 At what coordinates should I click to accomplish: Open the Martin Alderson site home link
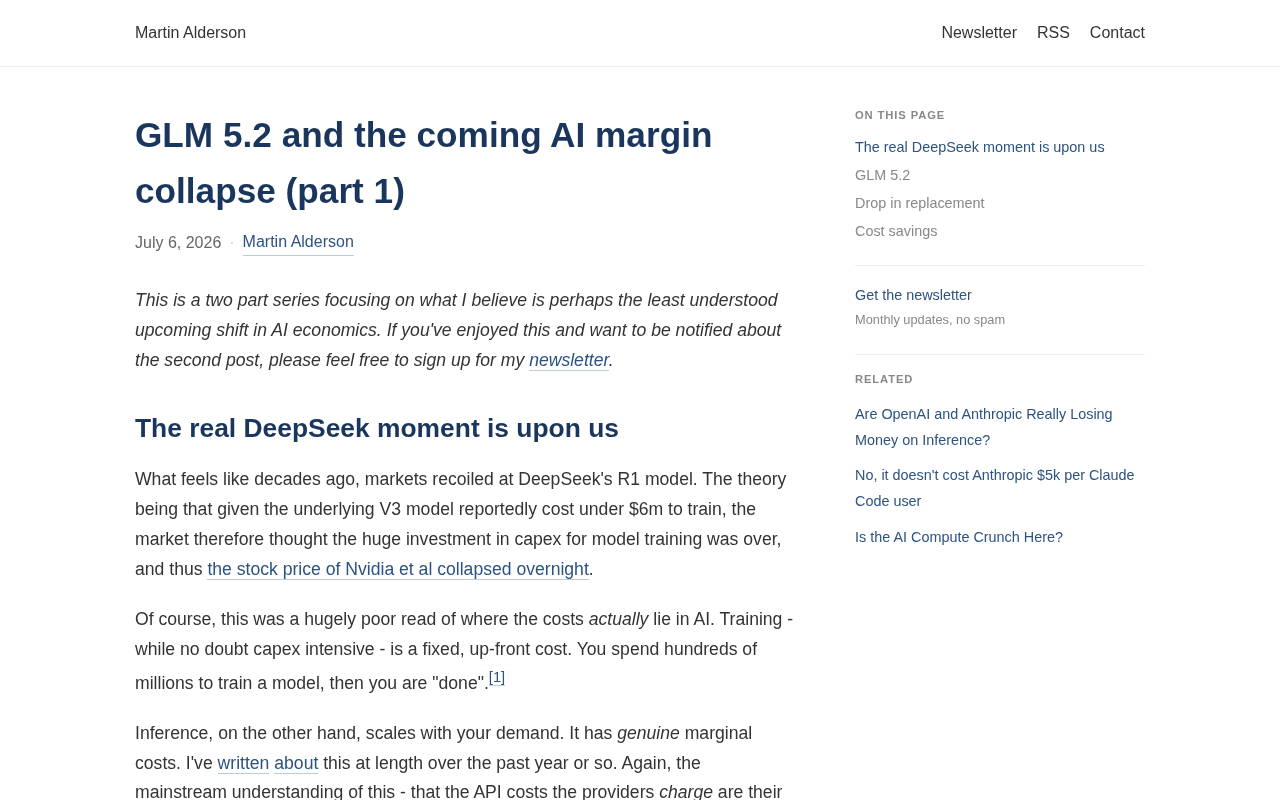pyautogui.click(x=190, y=33)
